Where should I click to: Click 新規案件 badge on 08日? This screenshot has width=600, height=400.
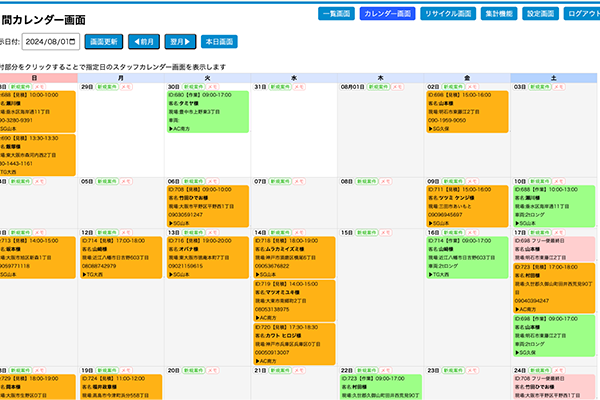(367, 182)
